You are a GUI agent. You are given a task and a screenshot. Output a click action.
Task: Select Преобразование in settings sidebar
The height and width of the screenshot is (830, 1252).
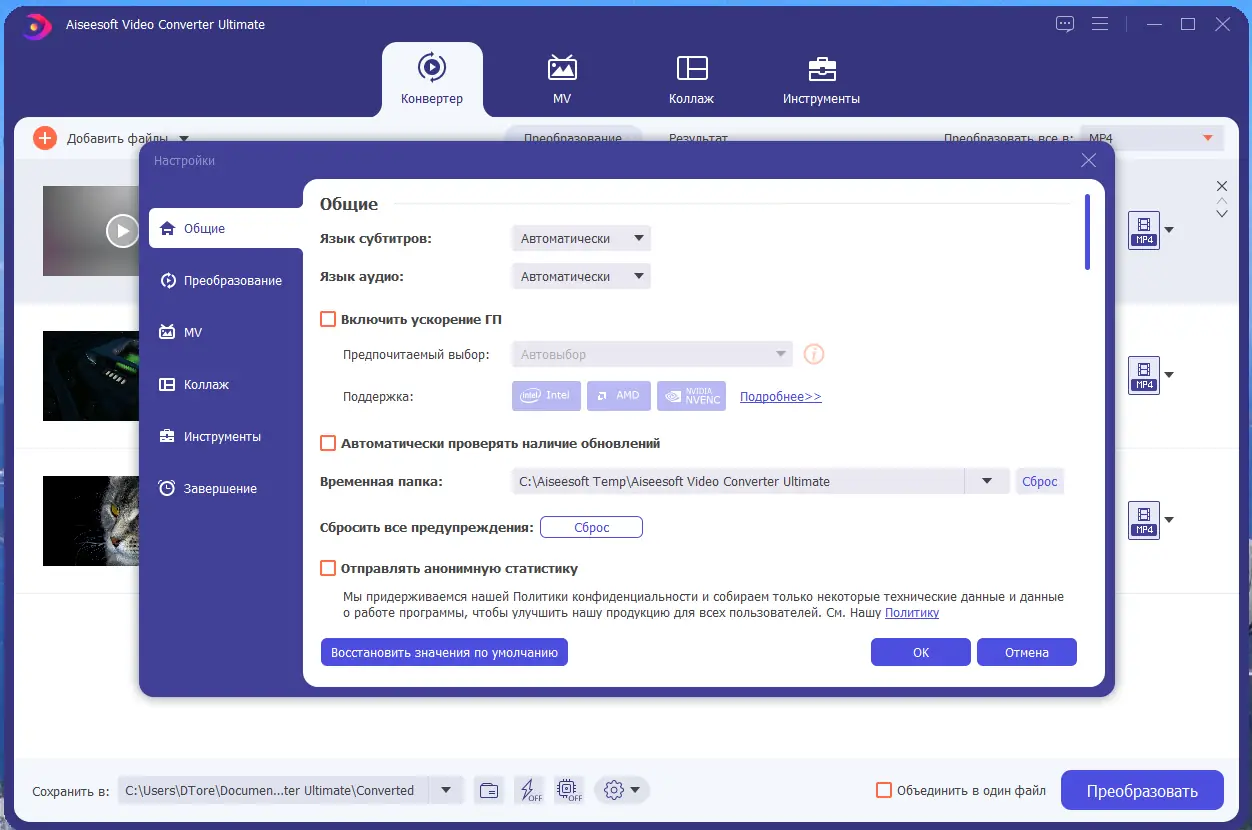click(221, 281)
